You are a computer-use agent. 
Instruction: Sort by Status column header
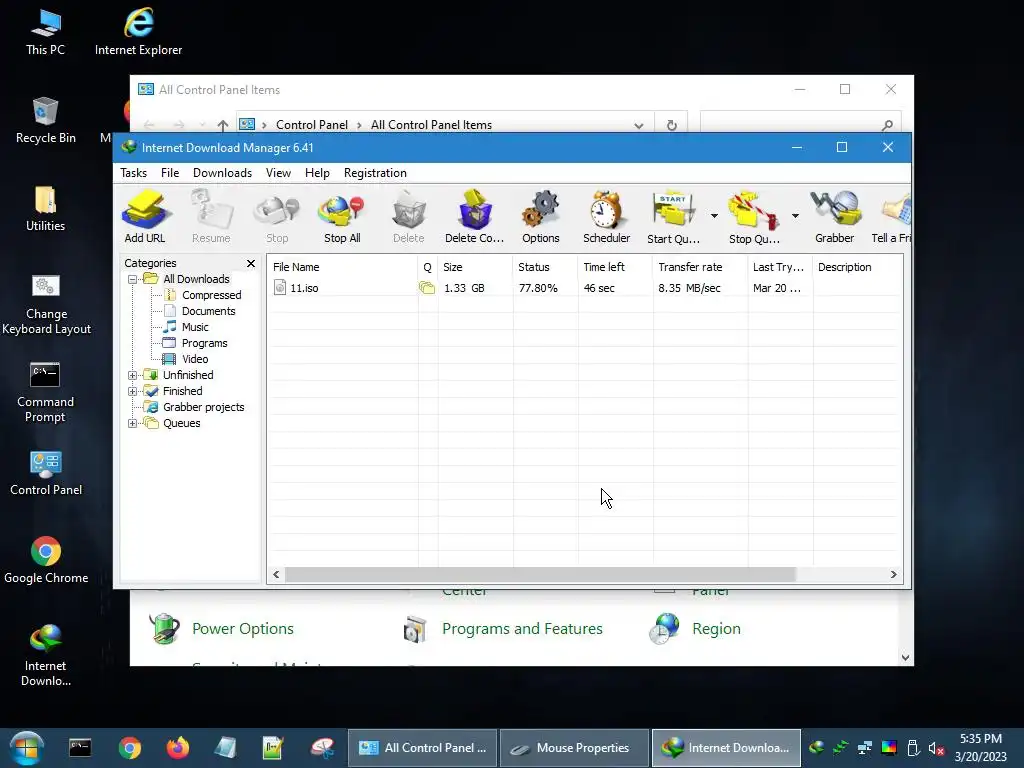(545, 267)
